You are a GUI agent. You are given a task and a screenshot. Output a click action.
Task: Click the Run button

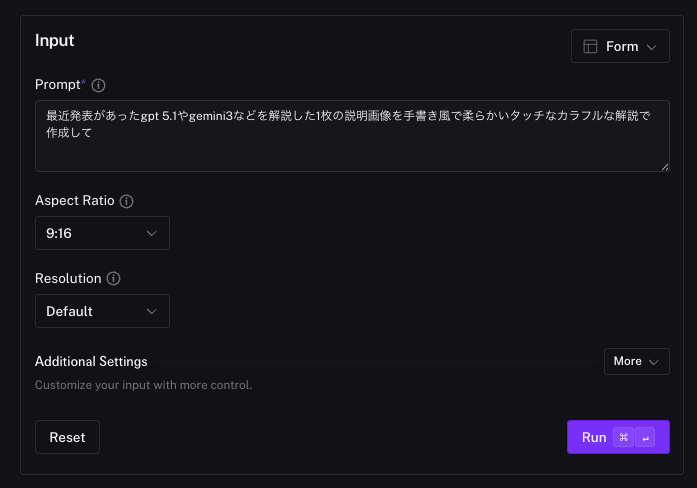(618, 437)
